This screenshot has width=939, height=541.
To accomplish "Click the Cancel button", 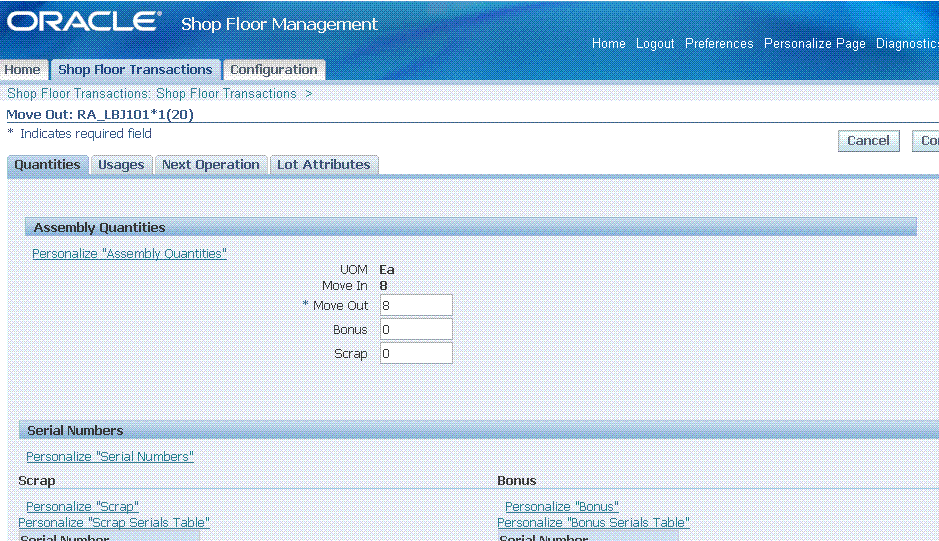I will [x=868, y=141].
